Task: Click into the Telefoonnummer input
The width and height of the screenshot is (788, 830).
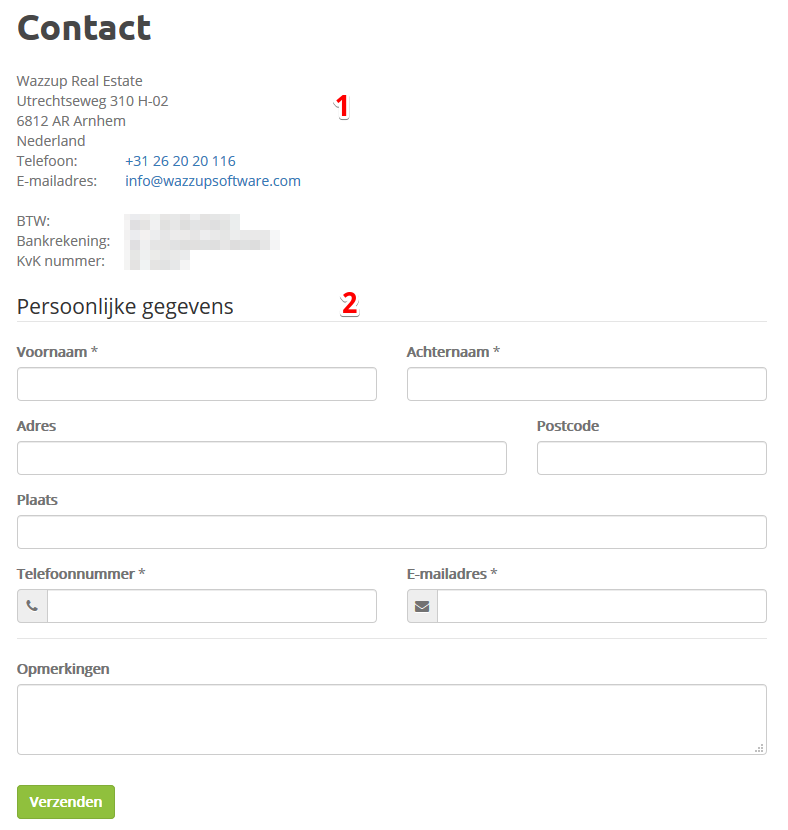Action: [x=212, y=606]
